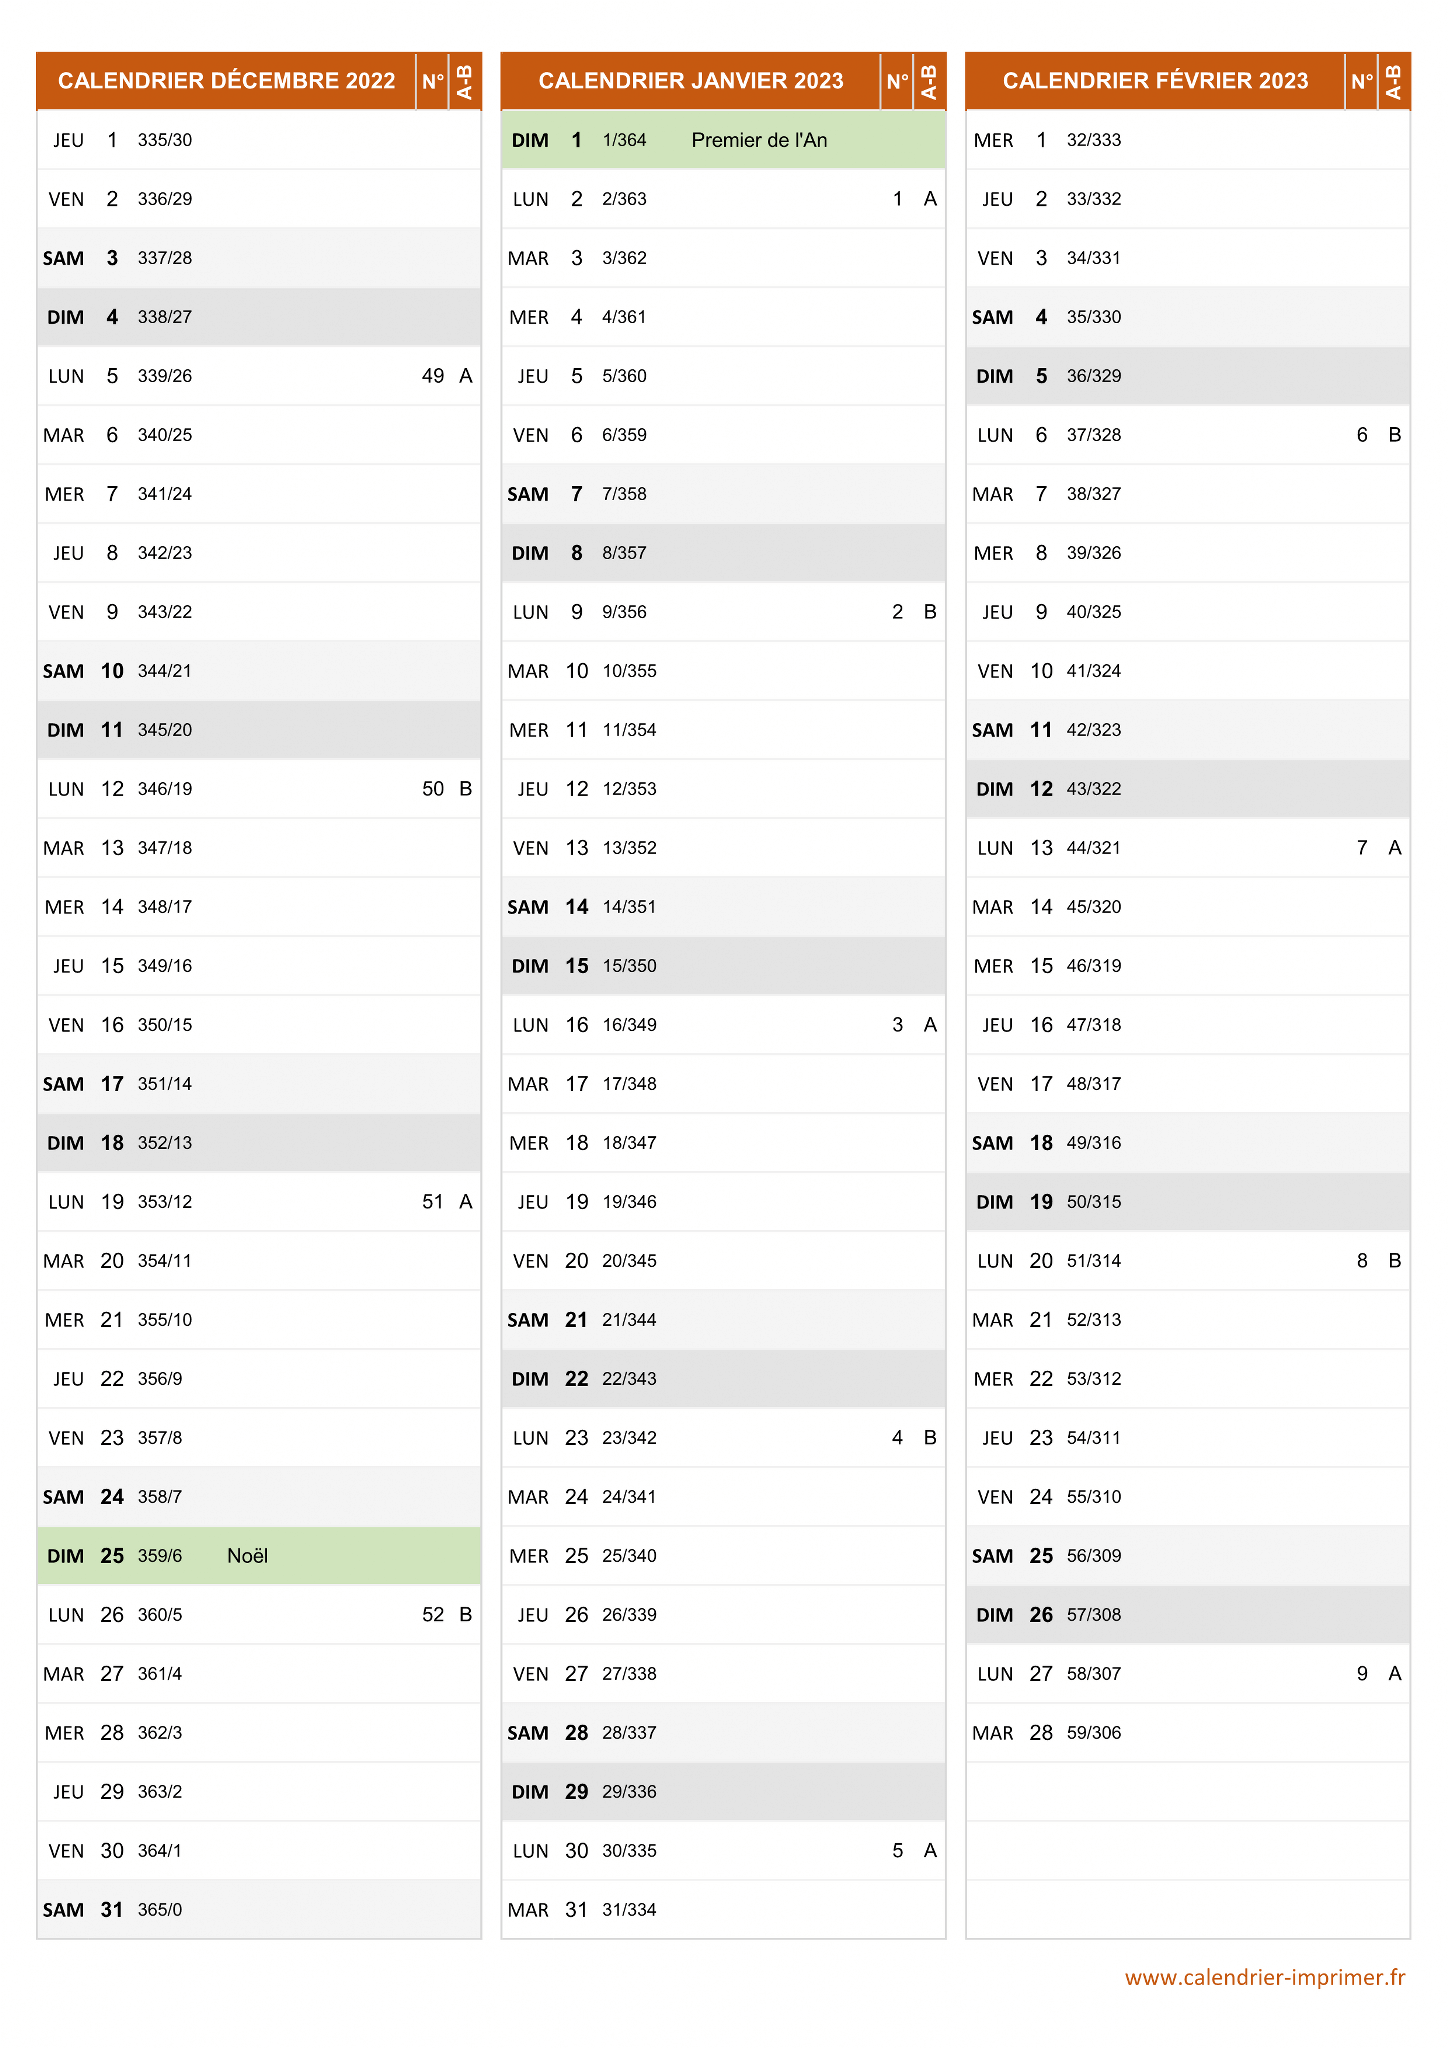This screenshot has width=1448, height=2048.
Task: Select week number 52 in December
Action: coord(433,1615)
